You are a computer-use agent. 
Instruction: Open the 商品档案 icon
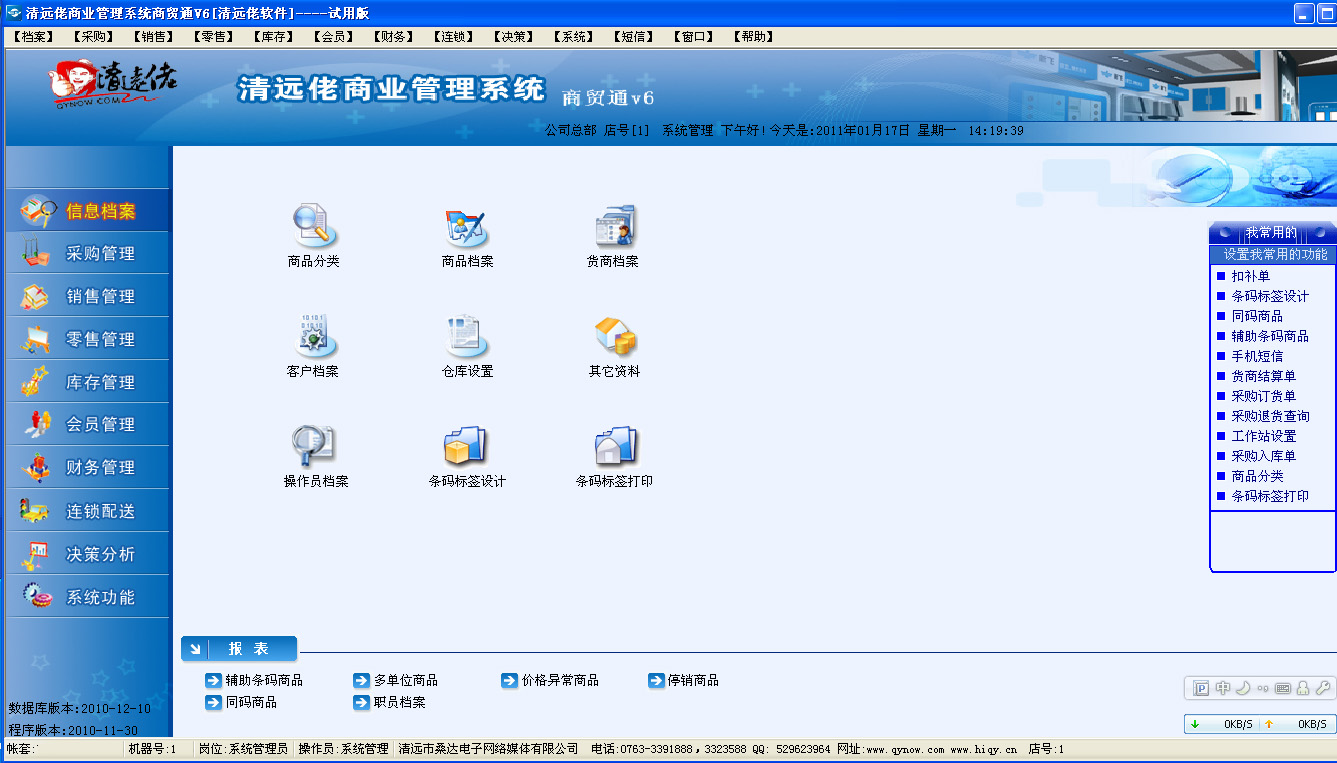click(467, 228)
